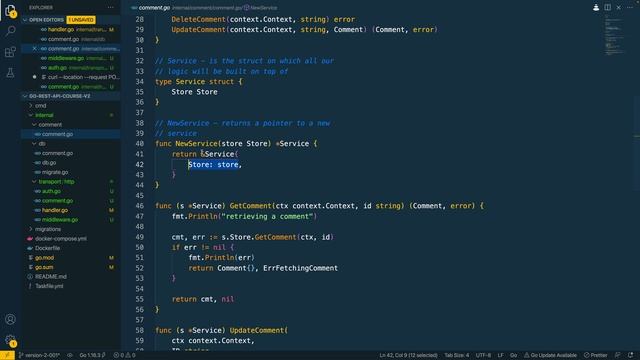Screen dimensions: 640x360
Task: Click line number 46 in the gutter
Action: point(140,206)
